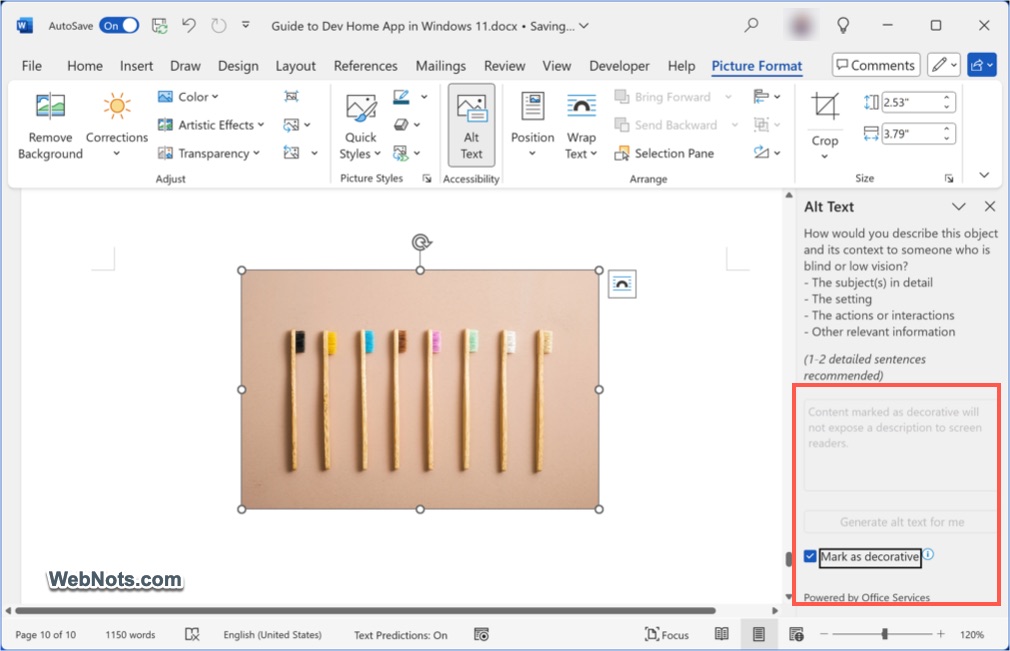This screenshot has width=1010, height=651.
Task: Switch to Web Layout view icon
Action: (796, 634)
